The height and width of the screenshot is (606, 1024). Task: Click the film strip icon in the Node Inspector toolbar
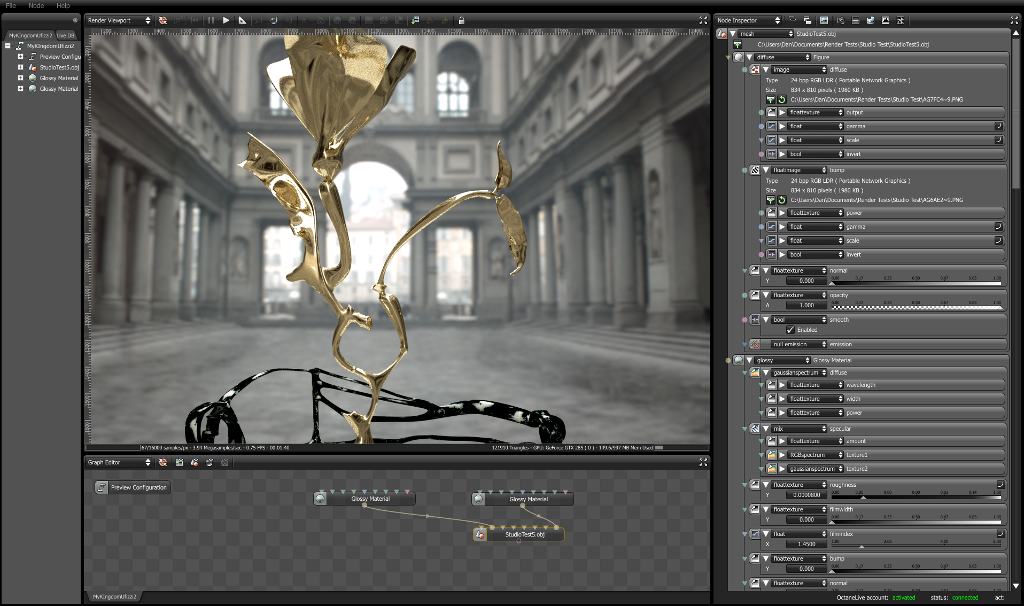point(855,20)
